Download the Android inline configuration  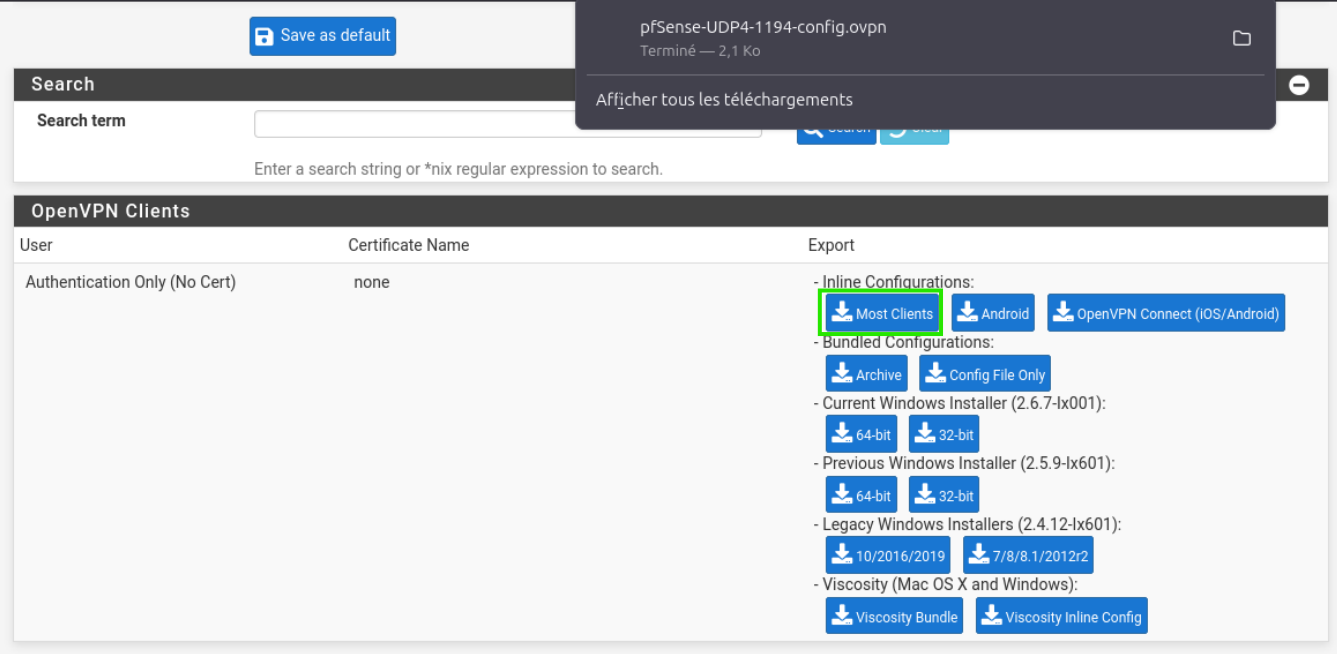tap(992, 313)
